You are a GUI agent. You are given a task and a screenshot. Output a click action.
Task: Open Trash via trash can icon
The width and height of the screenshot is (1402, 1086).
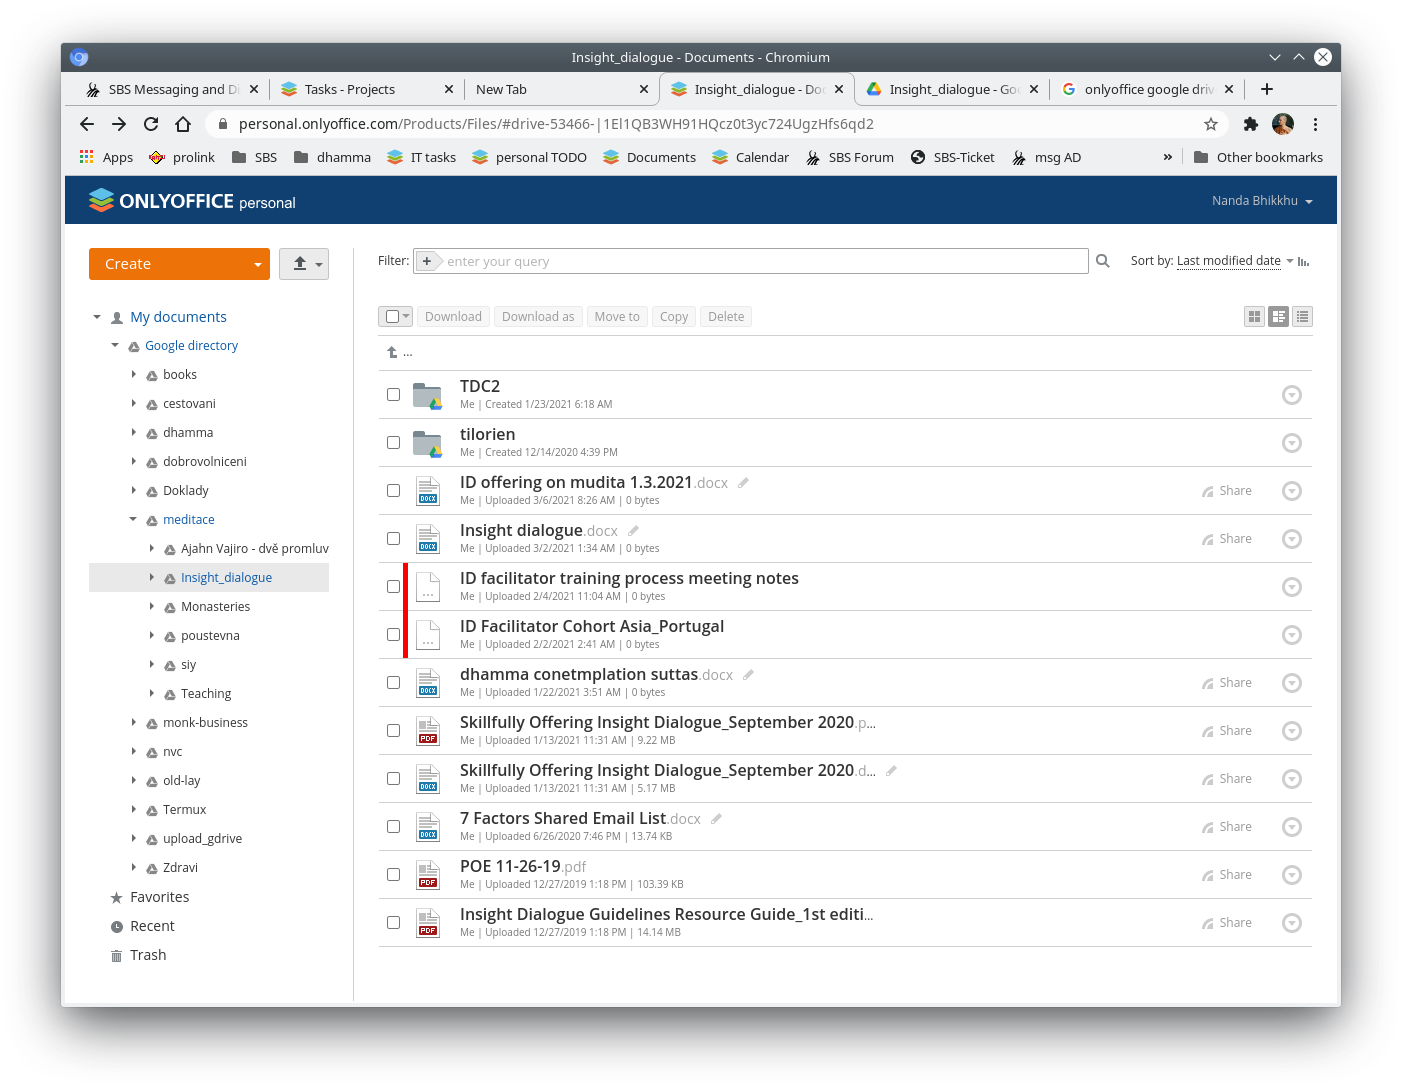point(117,955)
